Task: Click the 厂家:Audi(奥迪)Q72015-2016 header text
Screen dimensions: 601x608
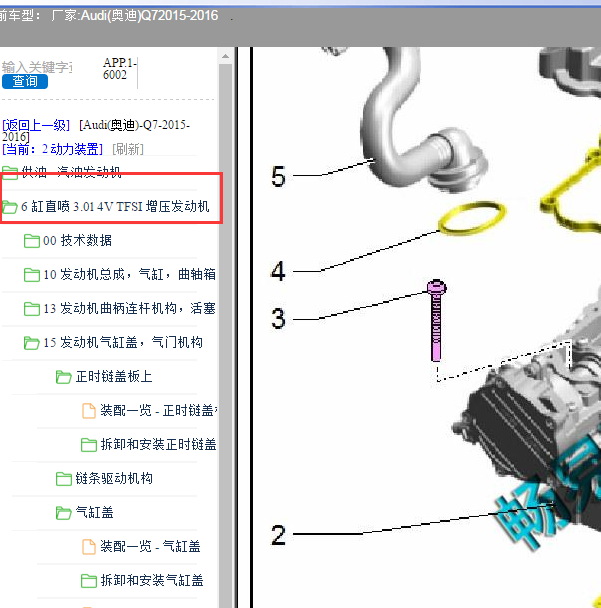Action: [x=135, y=16]
